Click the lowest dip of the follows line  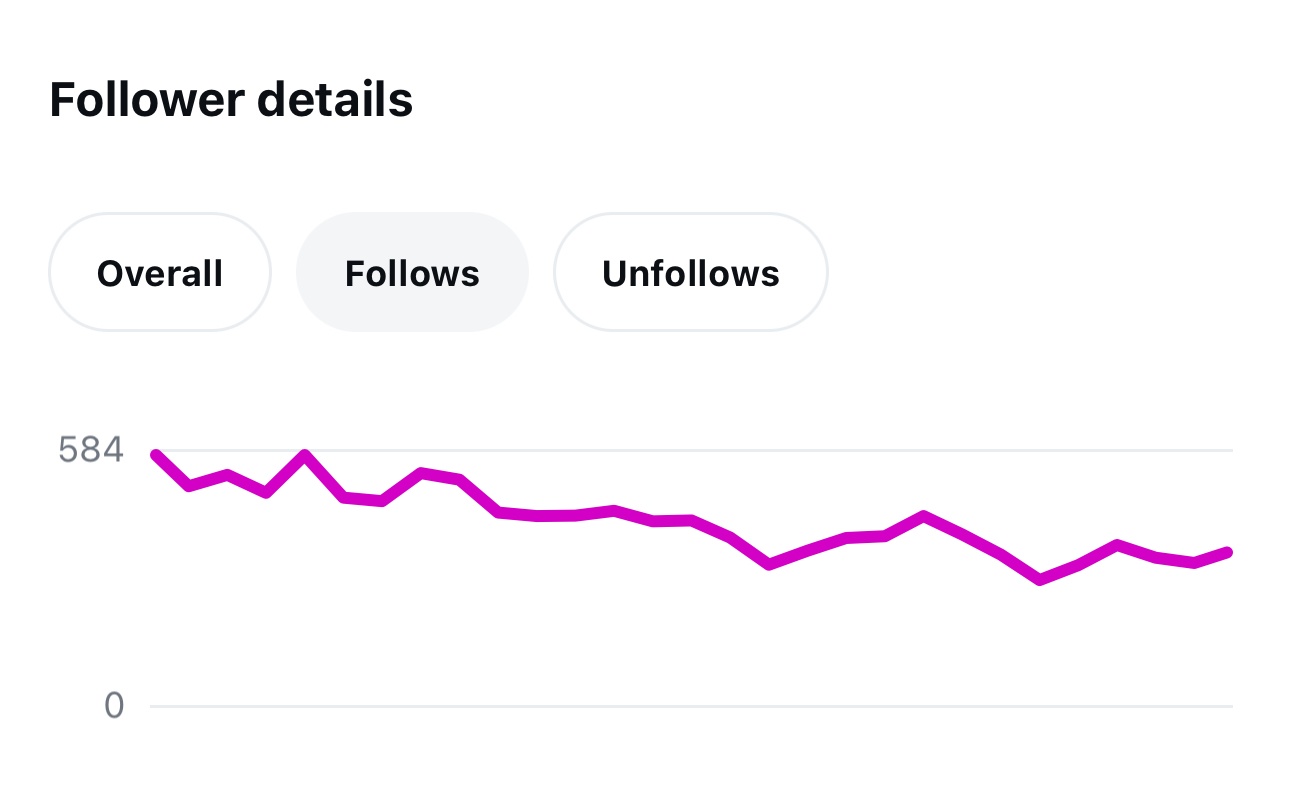[x=1040, y=580]
